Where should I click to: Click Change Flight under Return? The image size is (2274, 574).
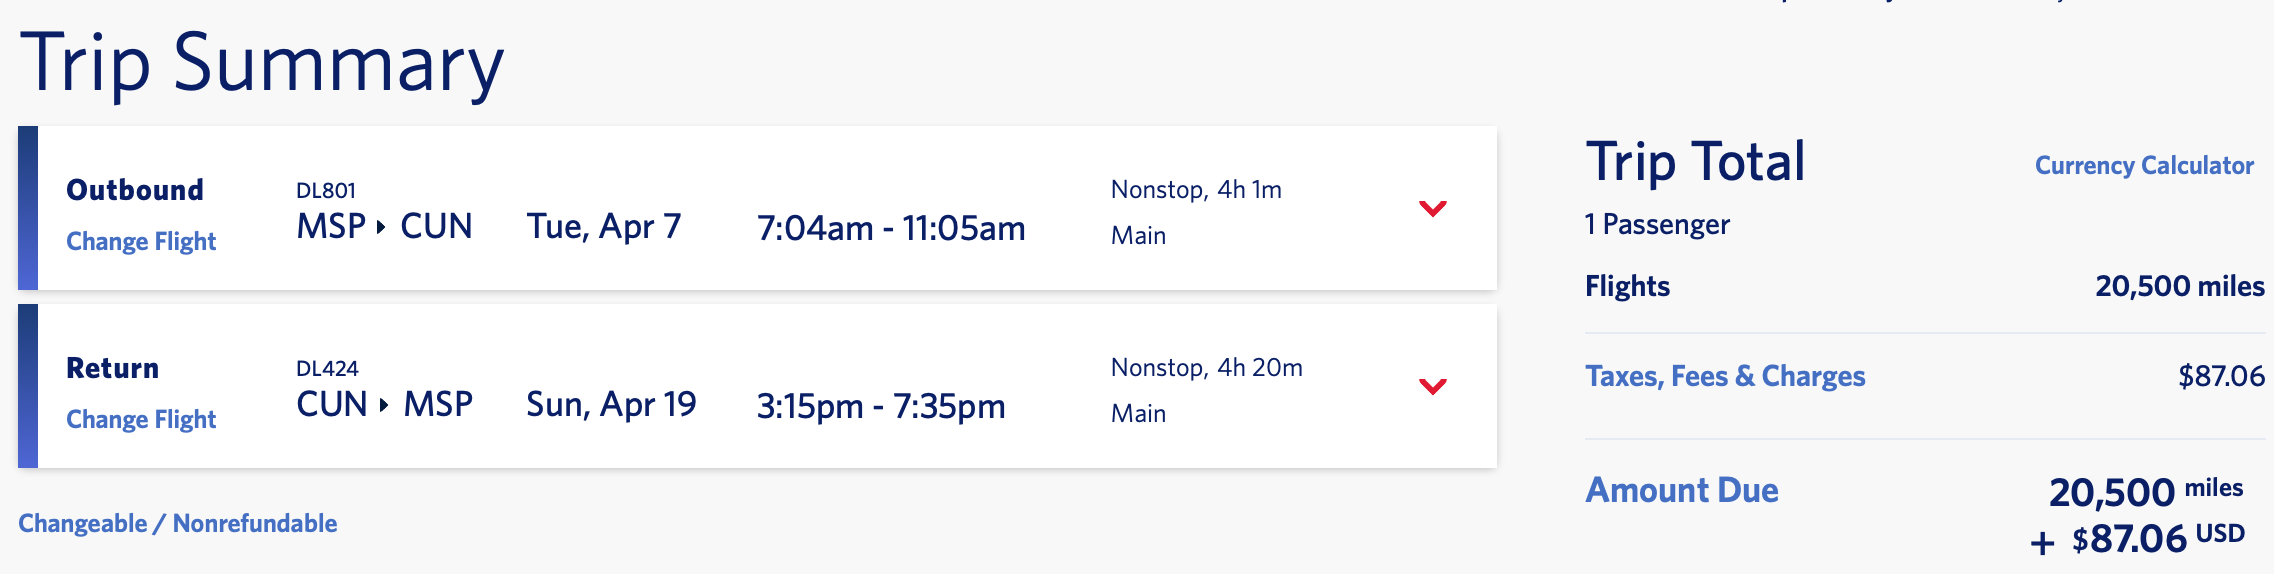pos(141,420)
